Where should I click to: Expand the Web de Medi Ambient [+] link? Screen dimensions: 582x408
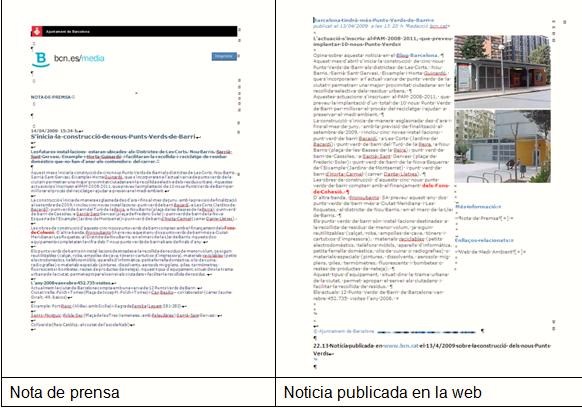tap(491, 252)
